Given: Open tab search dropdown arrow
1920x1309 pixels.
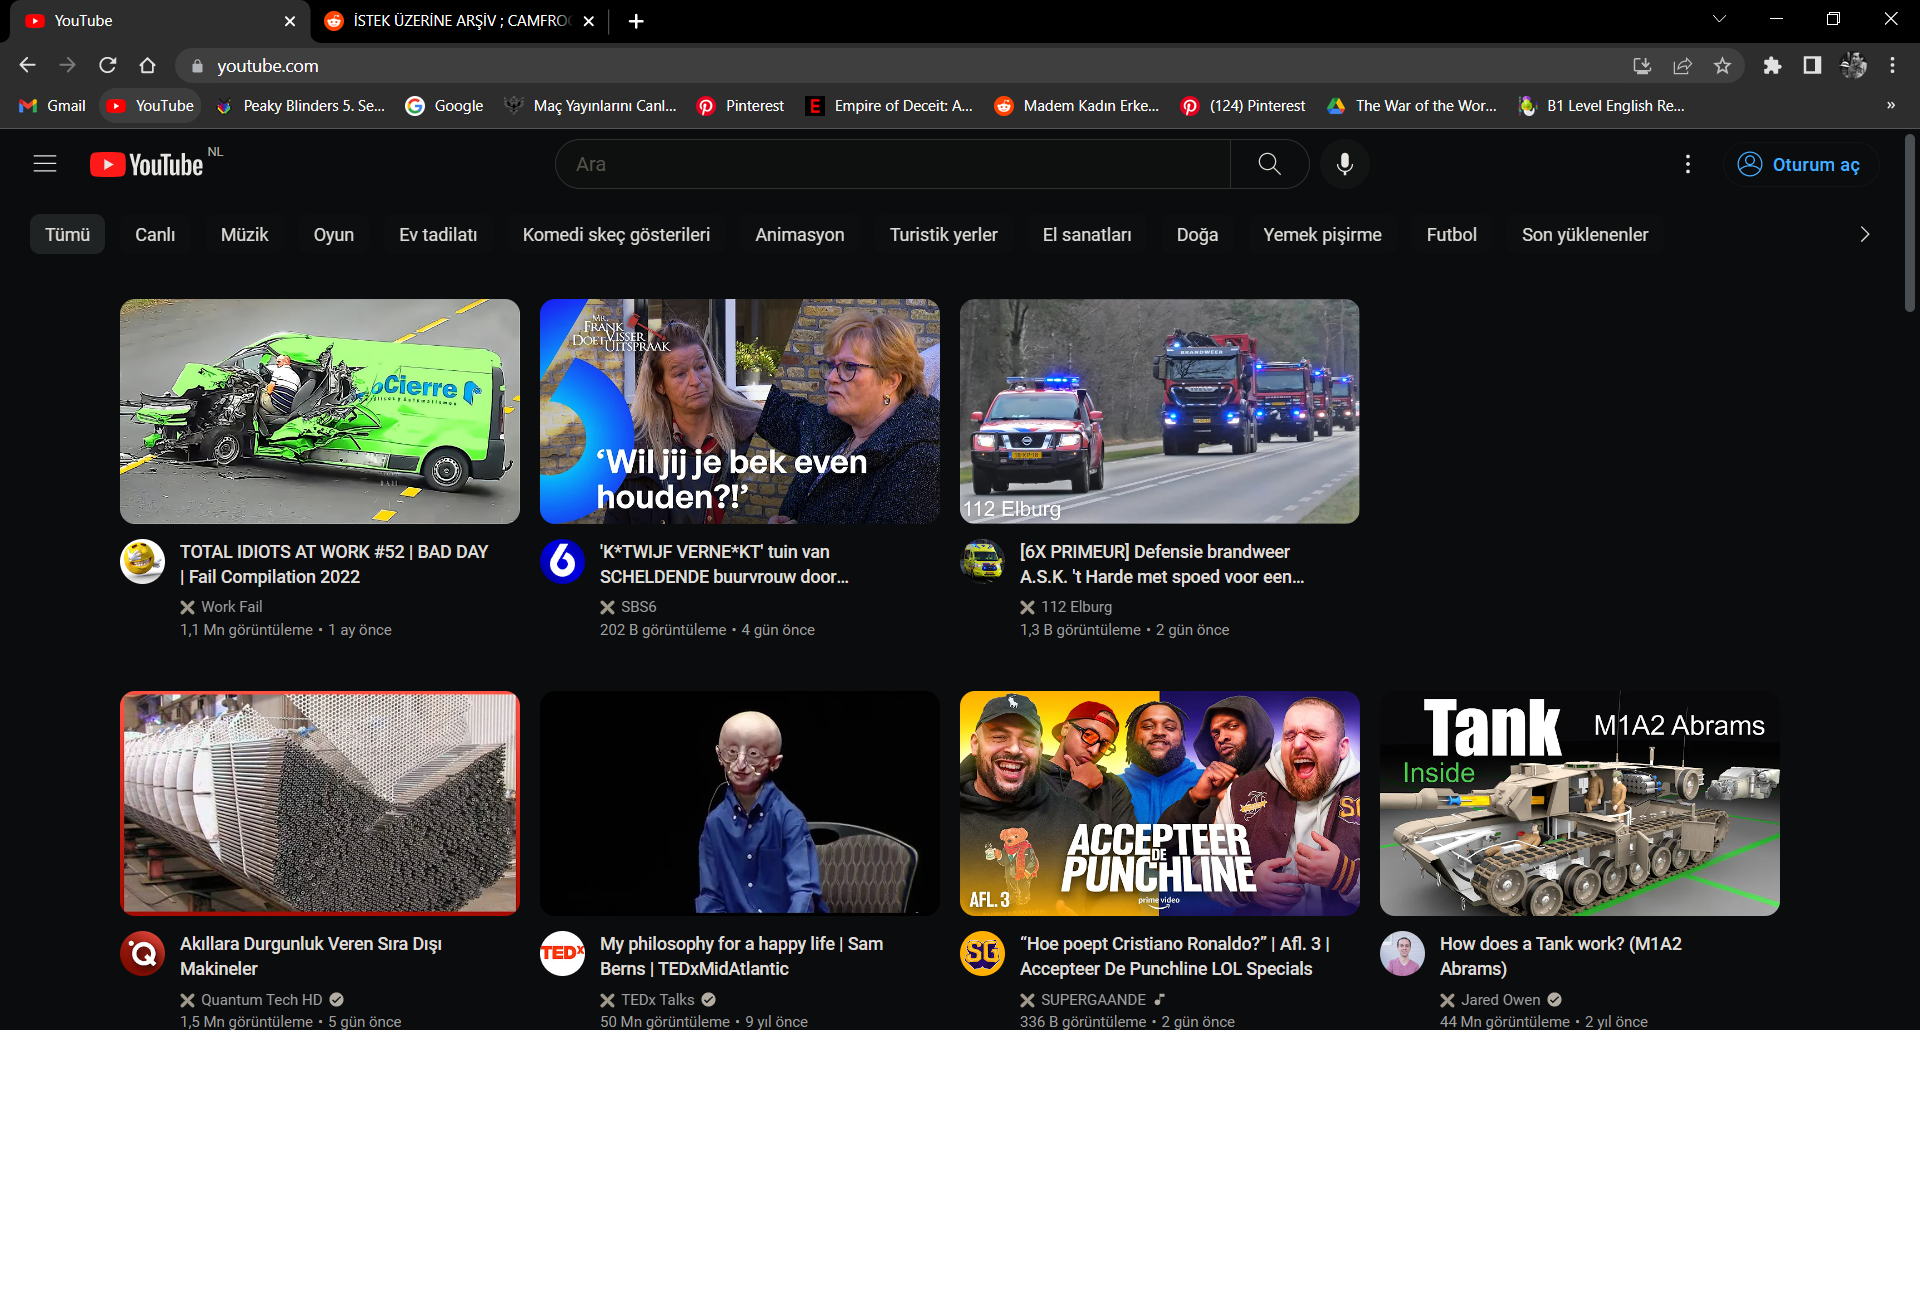Looking at the screenshot, I should click(x=1719, y=20).
